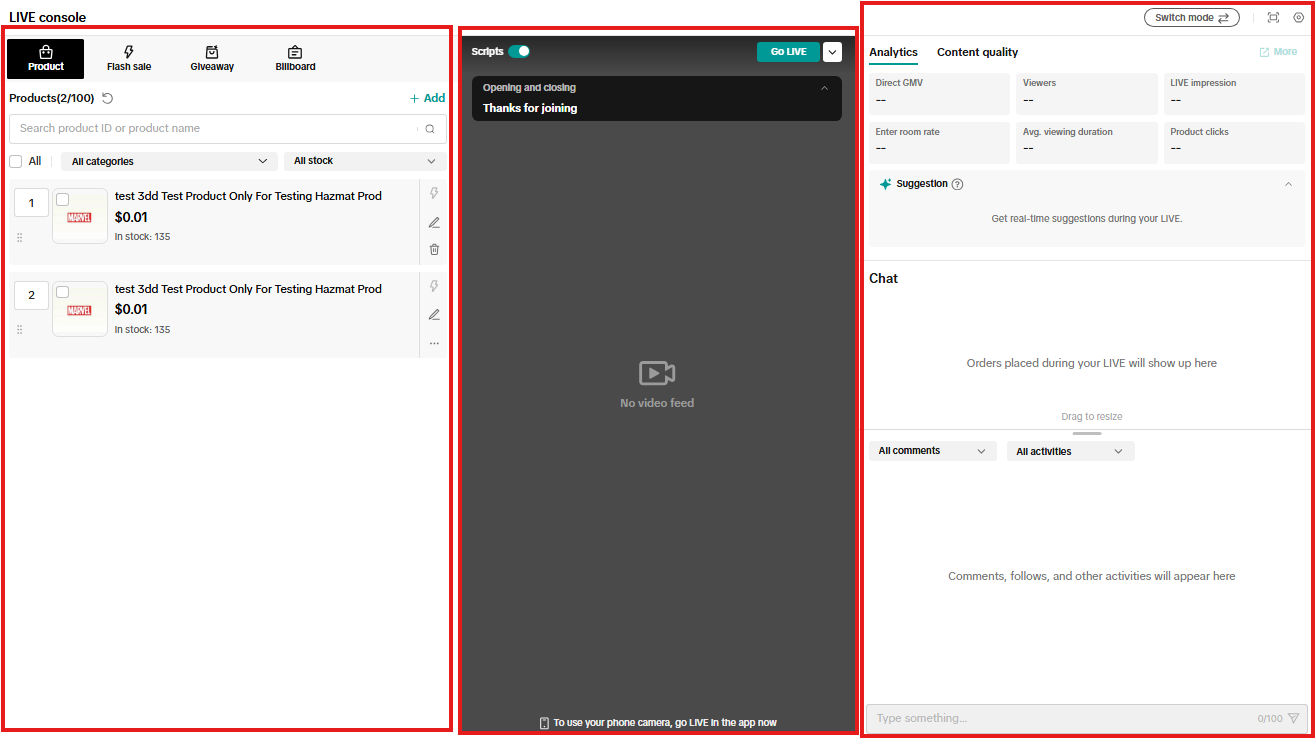Open the All stock dropdown

tap(364, 161)
